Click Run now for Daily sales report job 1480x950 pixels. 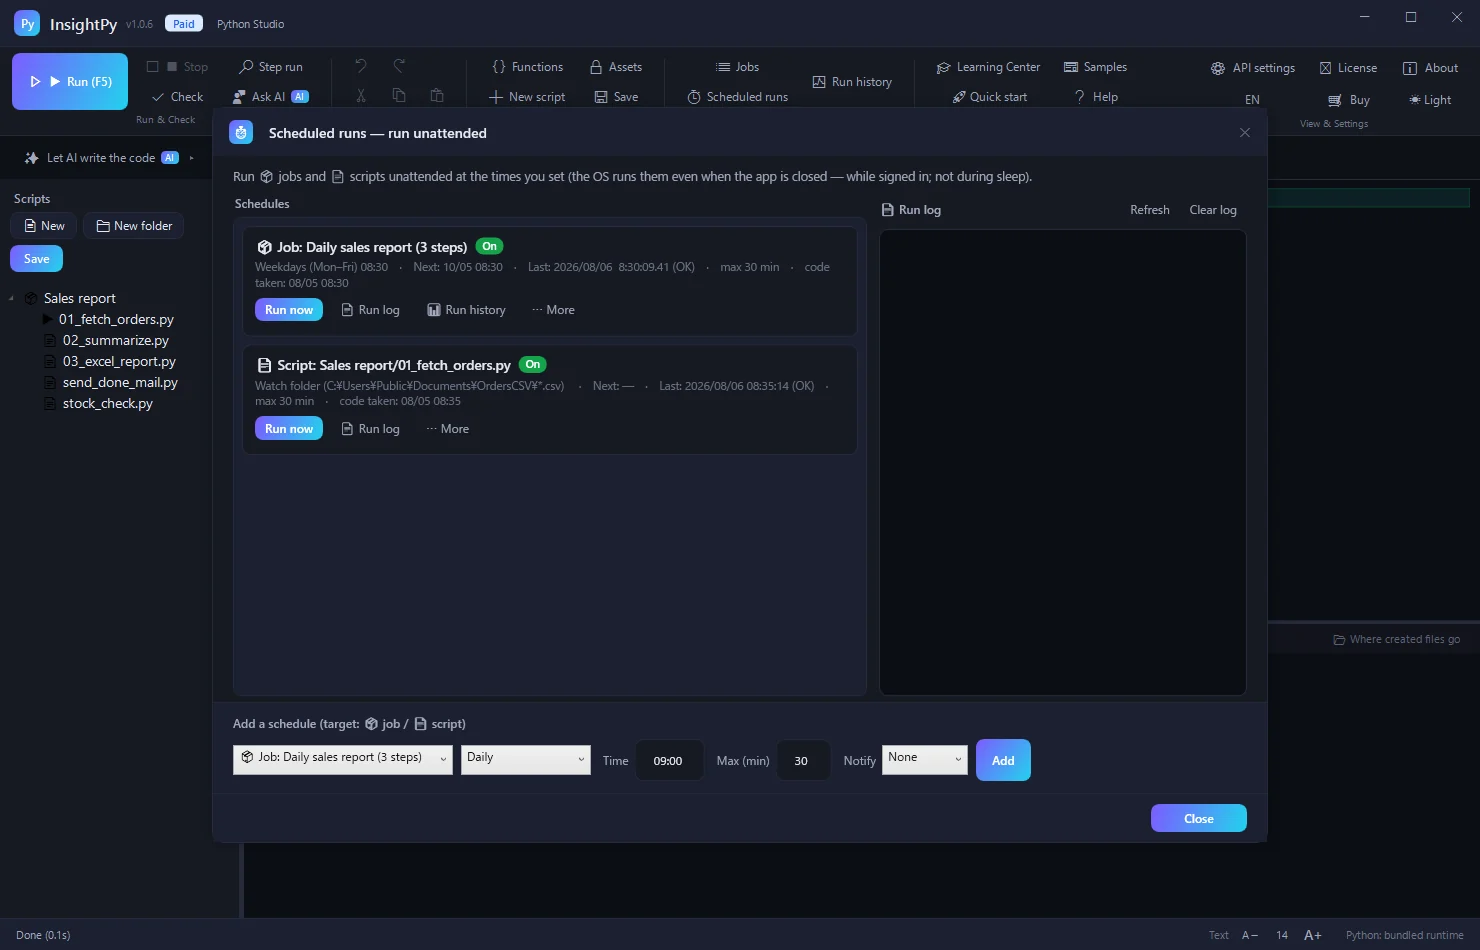[289, 310]
